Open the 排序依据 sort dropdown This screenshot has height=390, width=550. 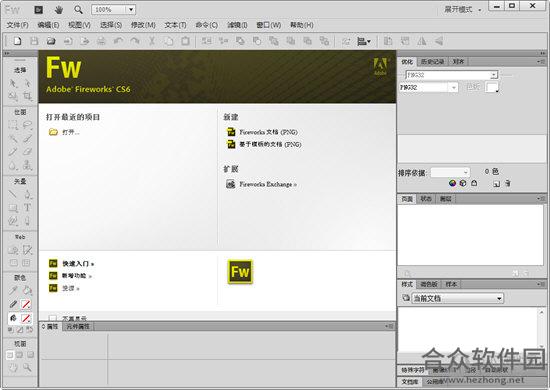450,172
